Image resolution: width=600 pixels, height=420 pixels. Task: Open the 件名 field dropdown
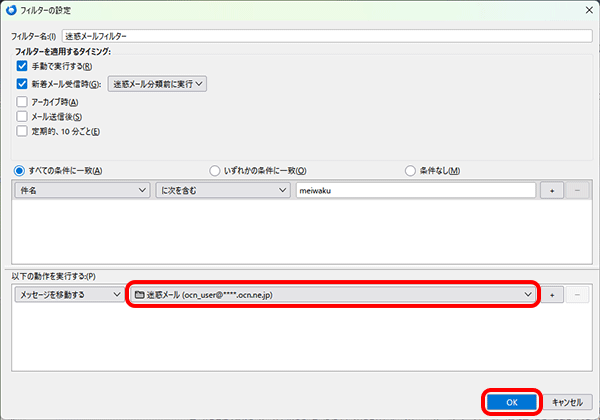tap(81, 190)
